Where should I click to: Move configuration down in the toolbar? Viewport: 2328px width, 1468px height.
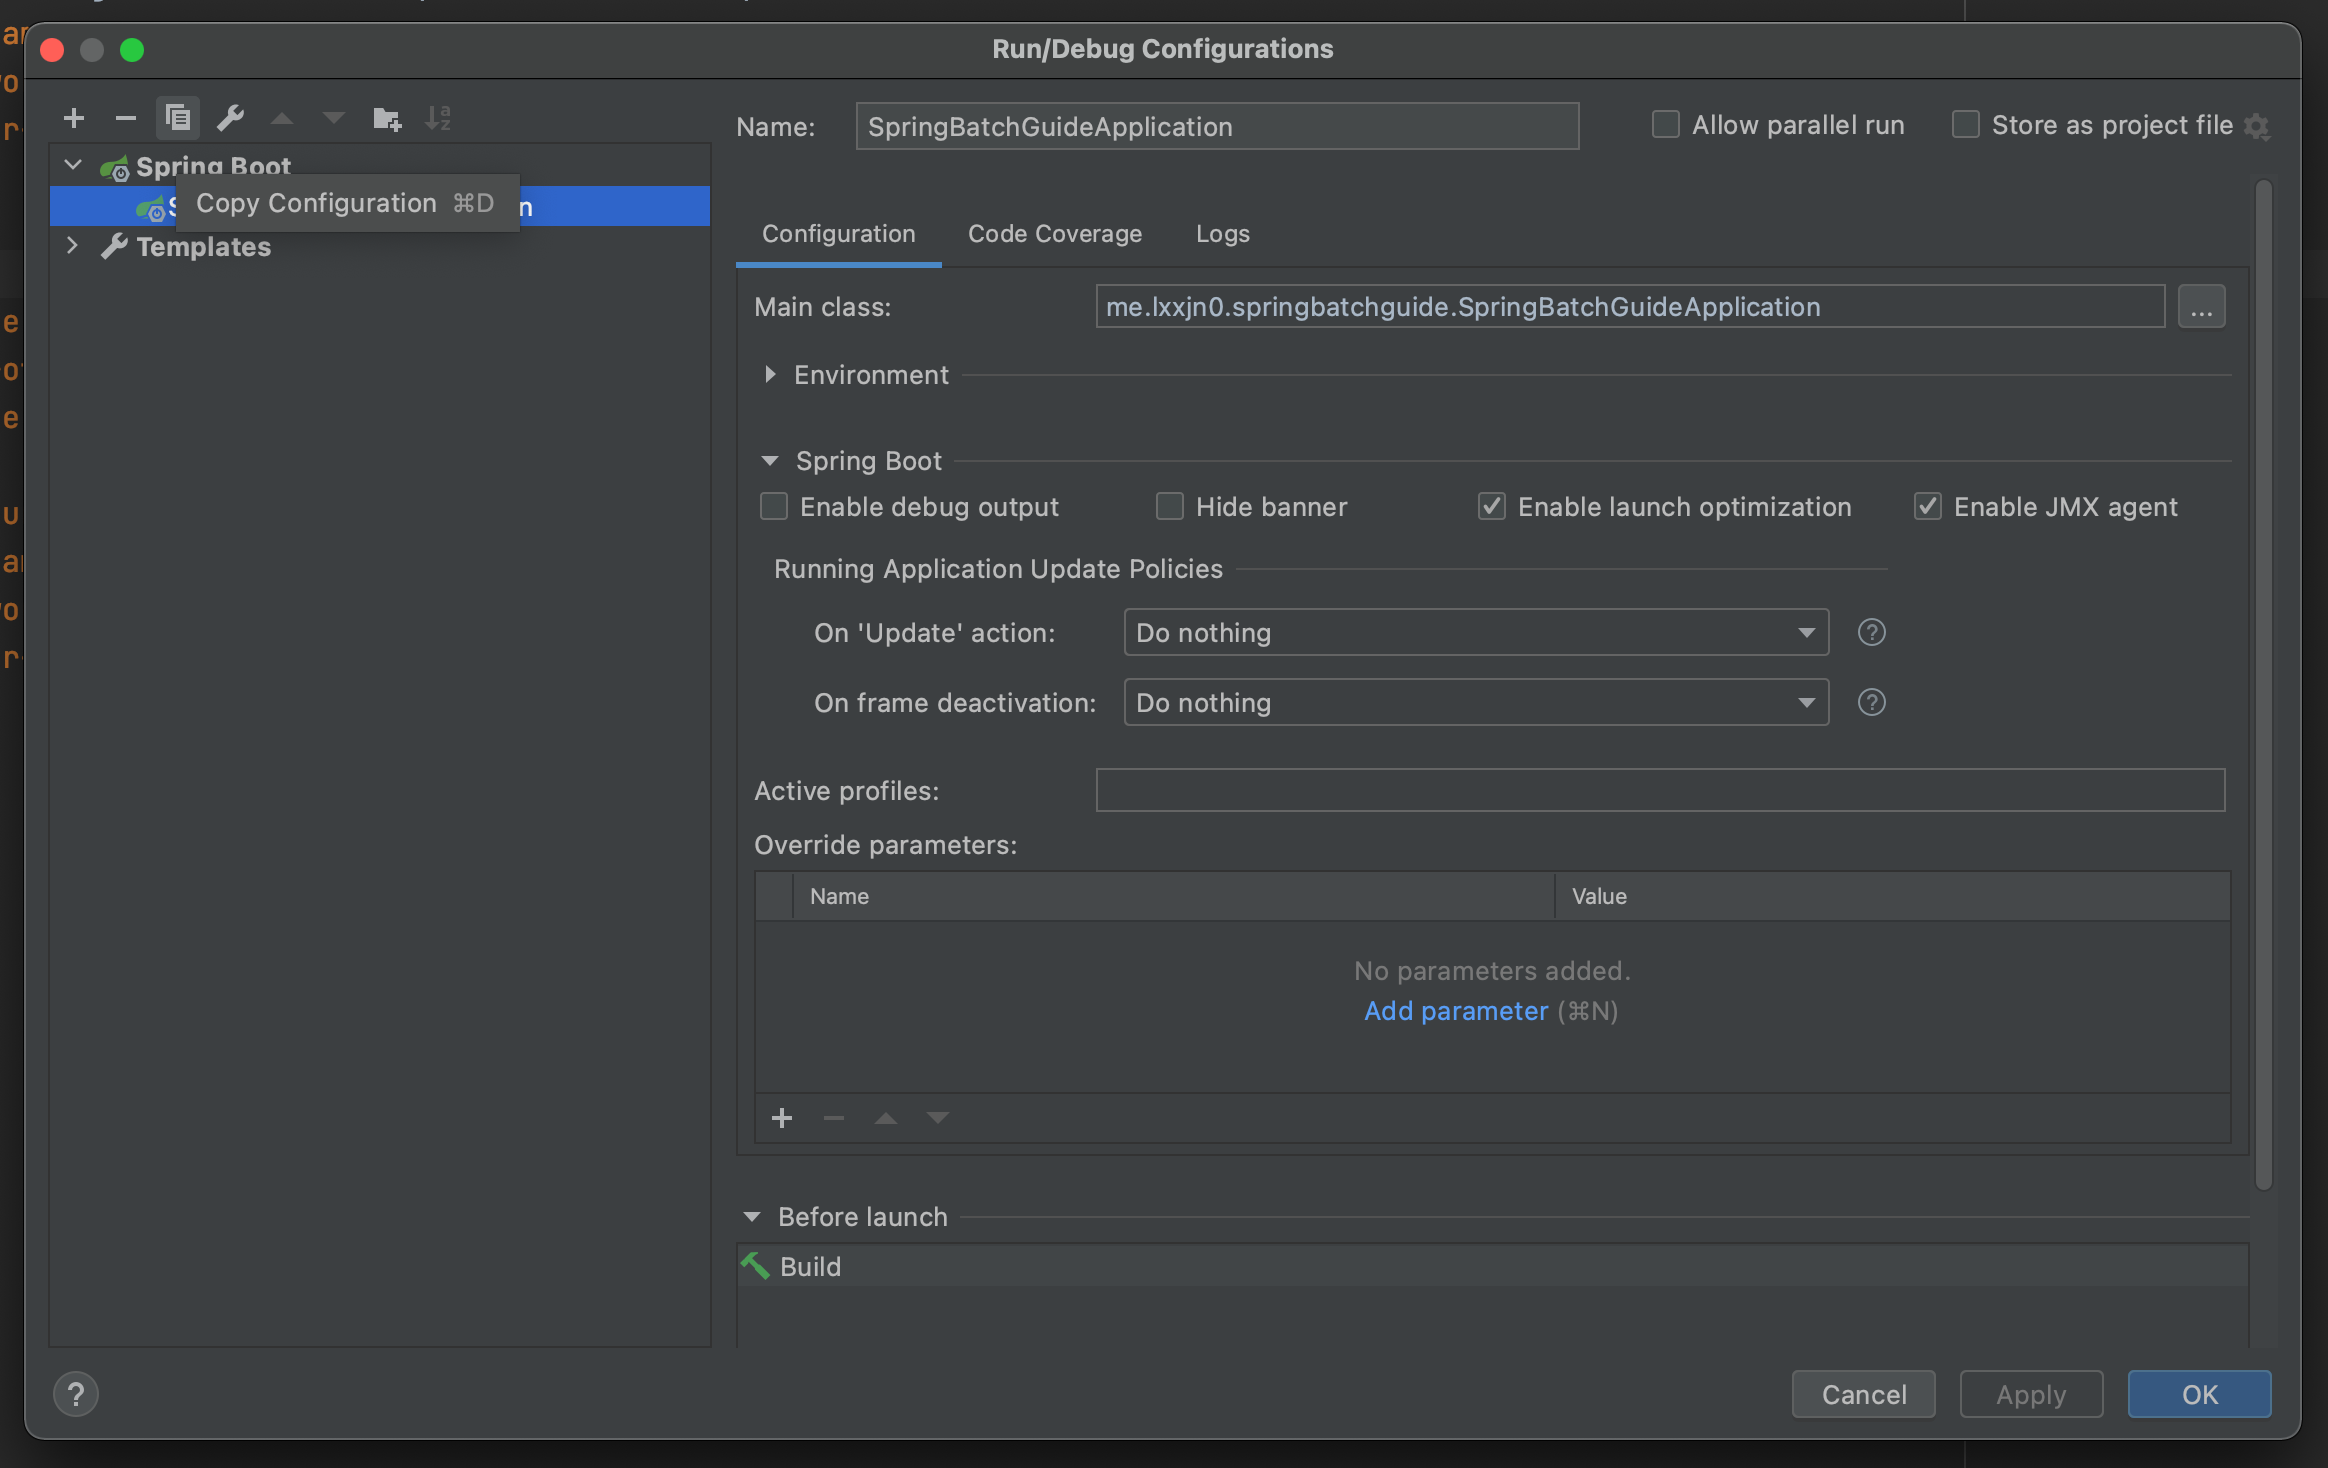click(334, 119)
